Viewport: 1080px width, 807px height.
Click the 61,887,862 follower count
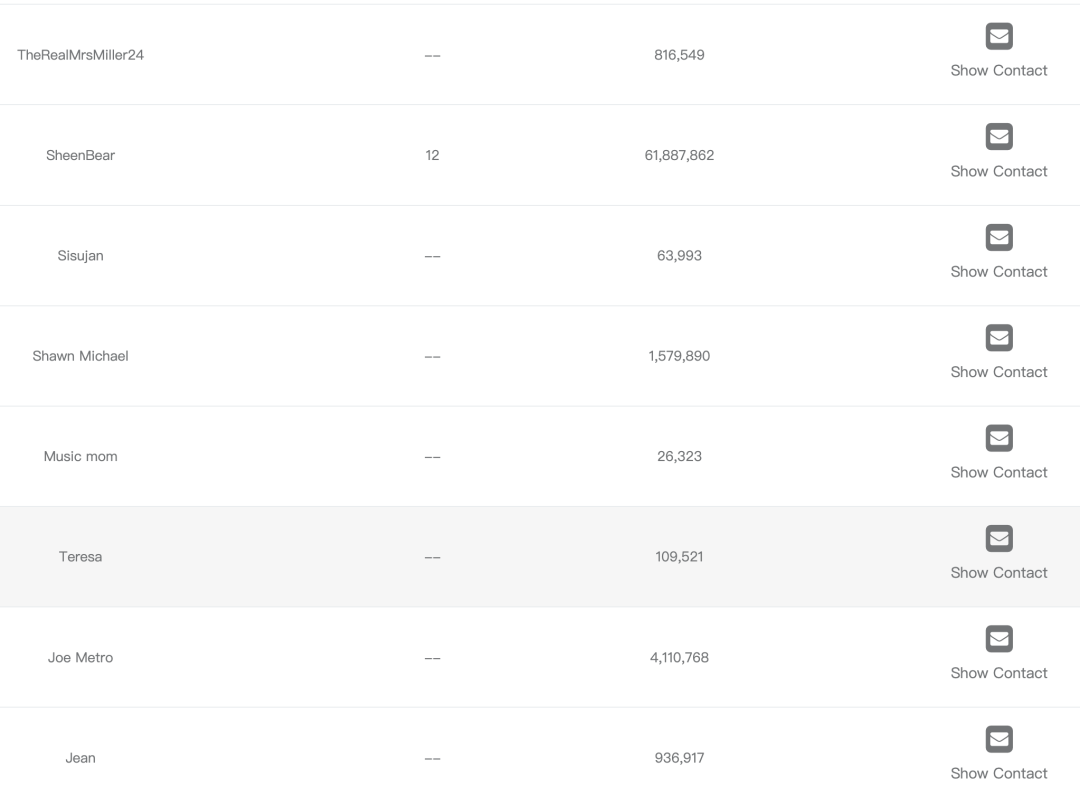[x=679, y=155]
